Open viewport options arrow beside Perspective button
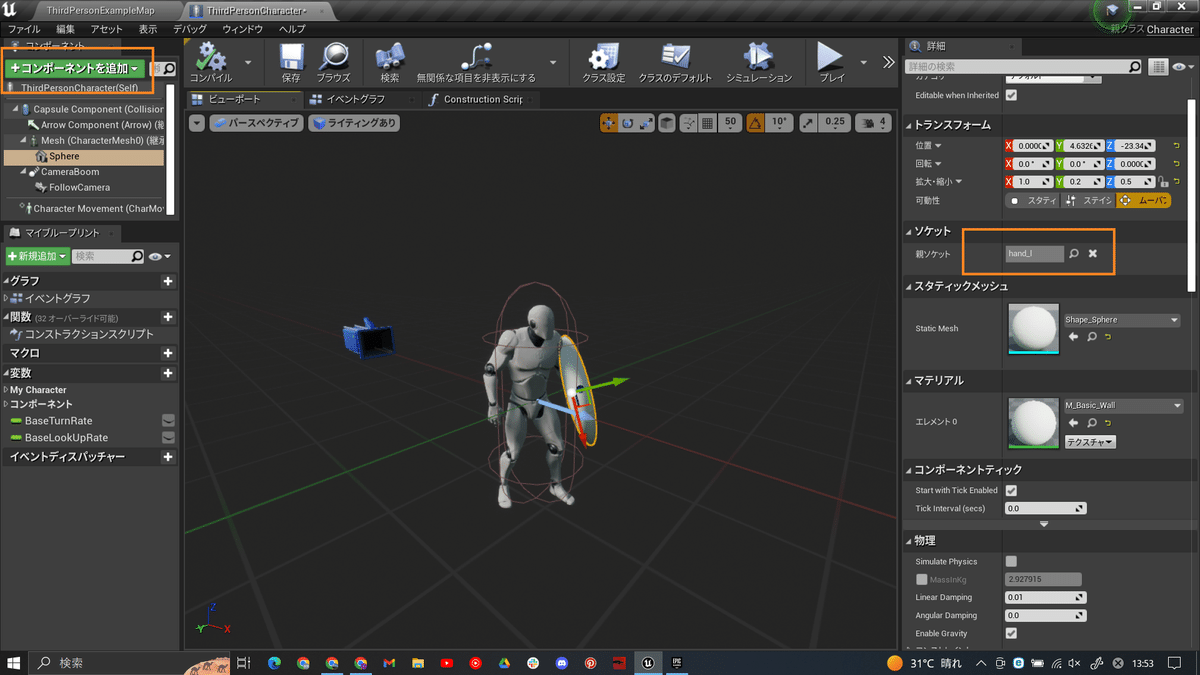 [196, 123]
